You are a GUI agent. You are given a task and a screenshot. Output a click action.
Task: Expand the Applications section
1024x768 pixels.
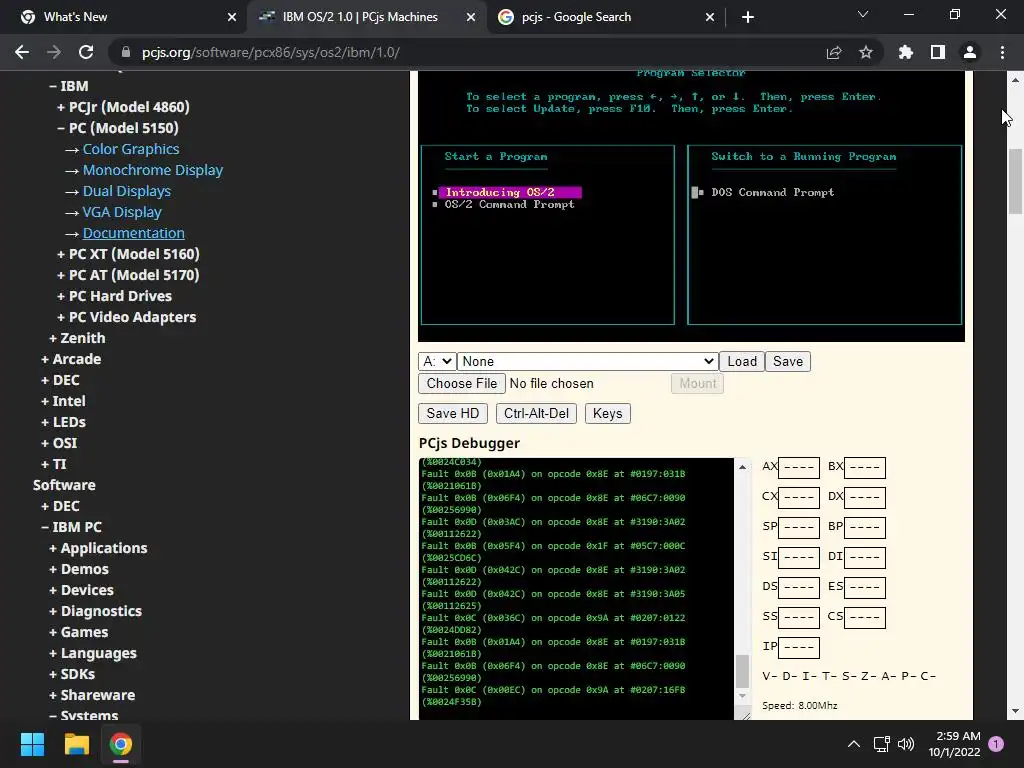(x=98, y=548)
